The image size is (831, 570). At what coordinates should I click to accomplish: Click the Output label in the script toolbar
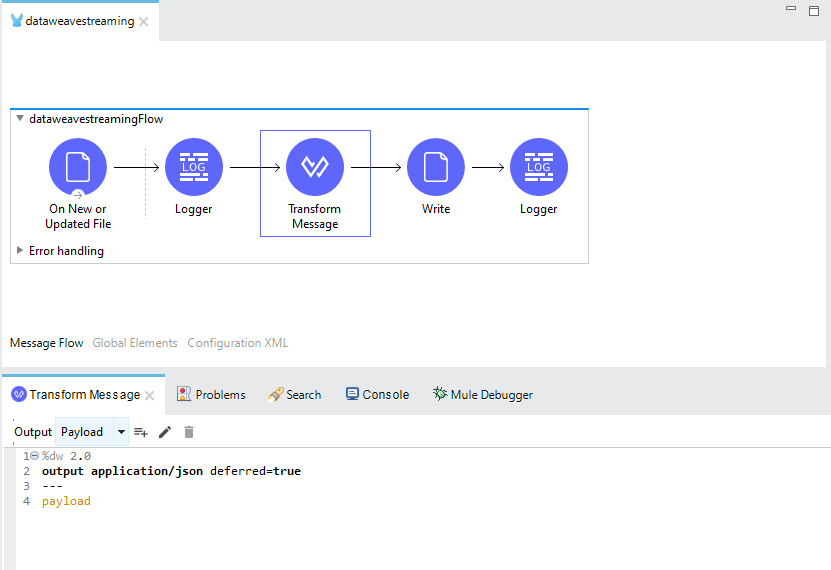tap(33, 432)
